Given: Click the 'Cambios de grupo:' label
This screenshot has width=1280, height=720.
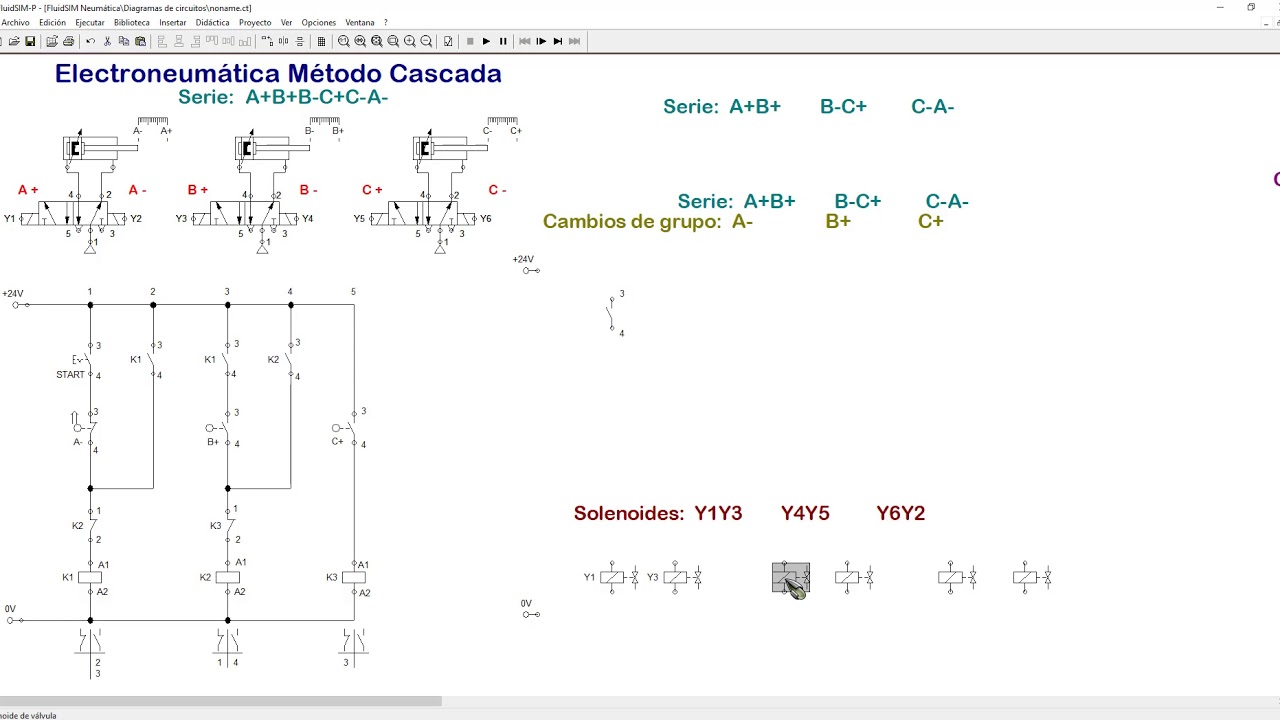Looking at the screenshot, I should click(632, 221).
